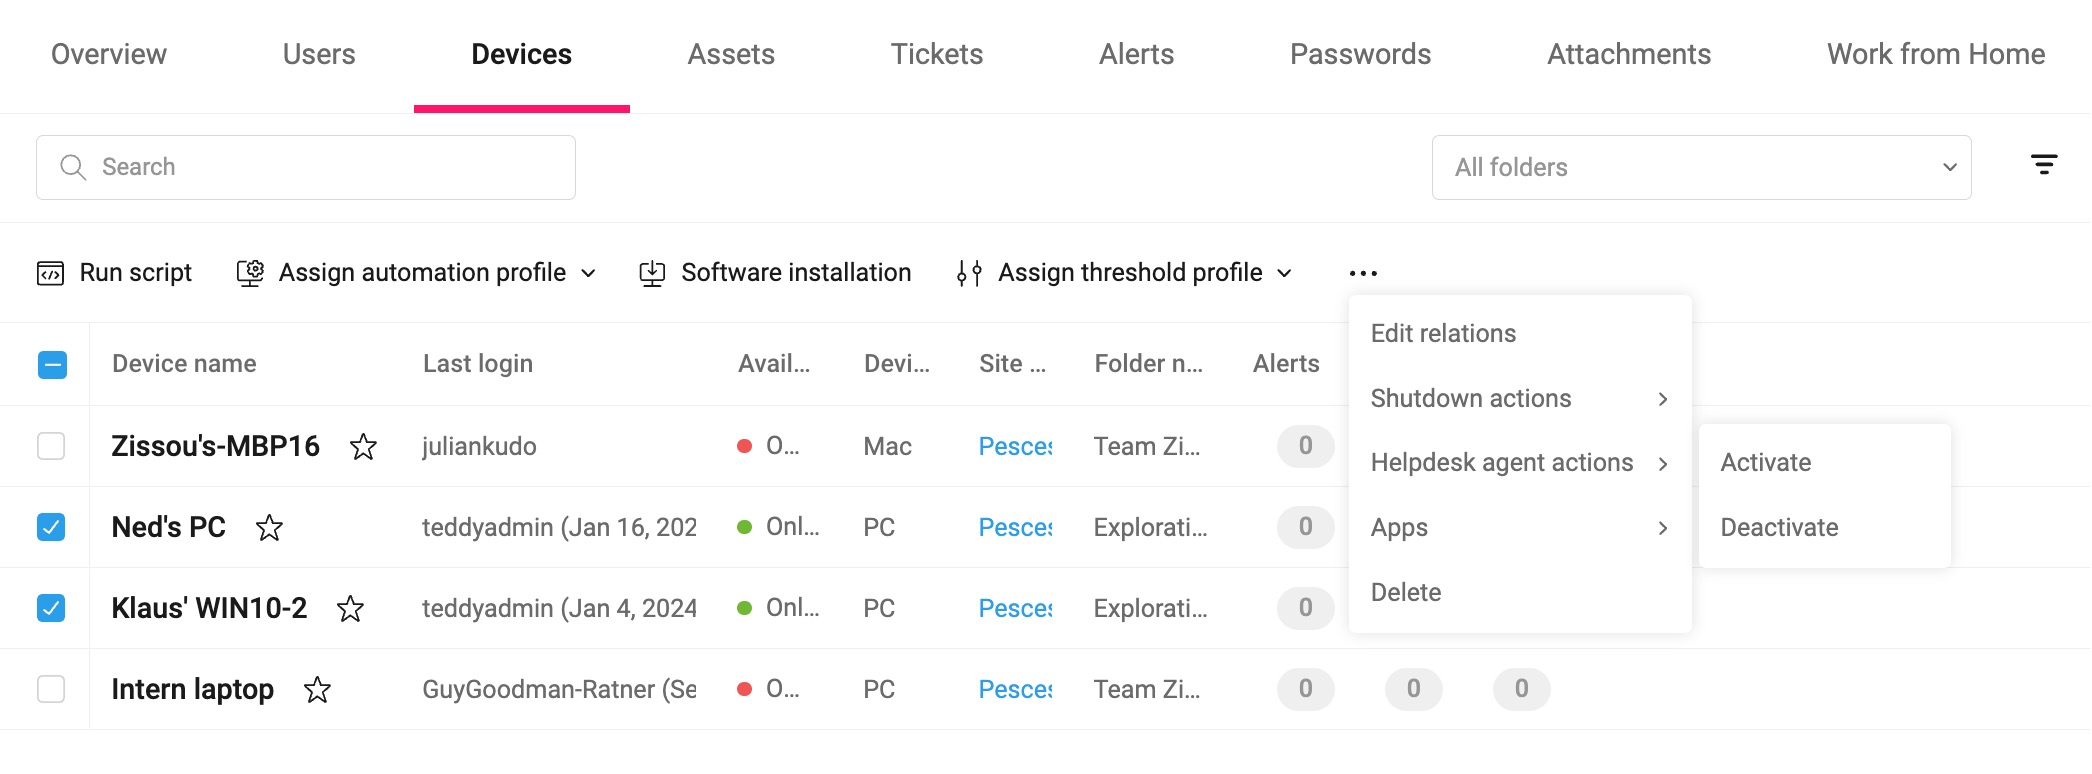Image resolution: width=2092 pixels, height=774 pixels.
Task: Click the online status dot for Klaus' WIN10-2
Action: (744, 608)
